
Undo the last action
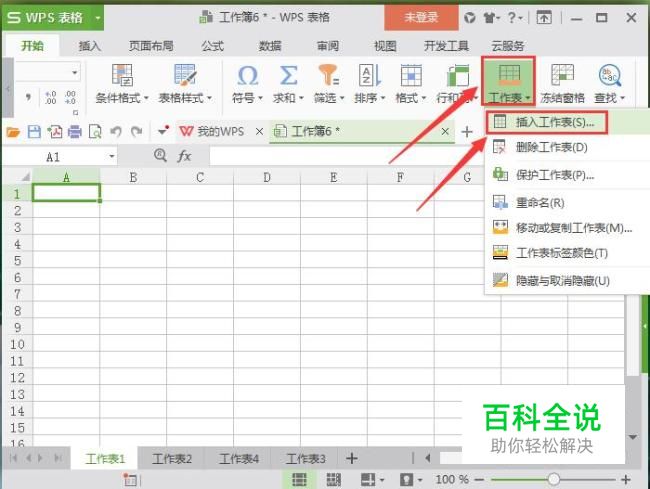116,132
